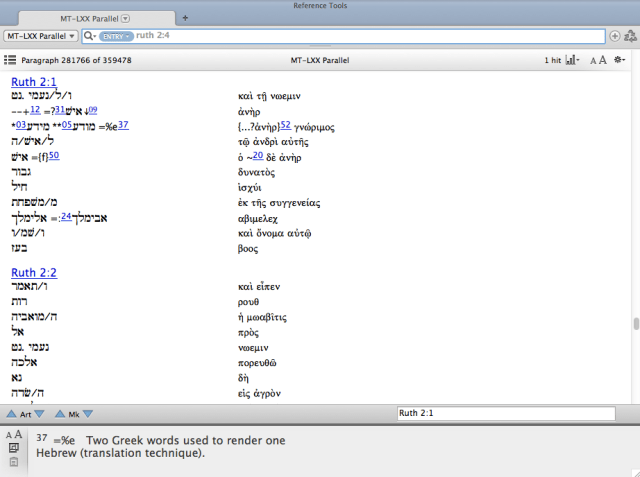The height and width of the screenshot is (477, 640).
Task: Click the lock icon in Instant Details pane
Action: (x=14, y=462)
